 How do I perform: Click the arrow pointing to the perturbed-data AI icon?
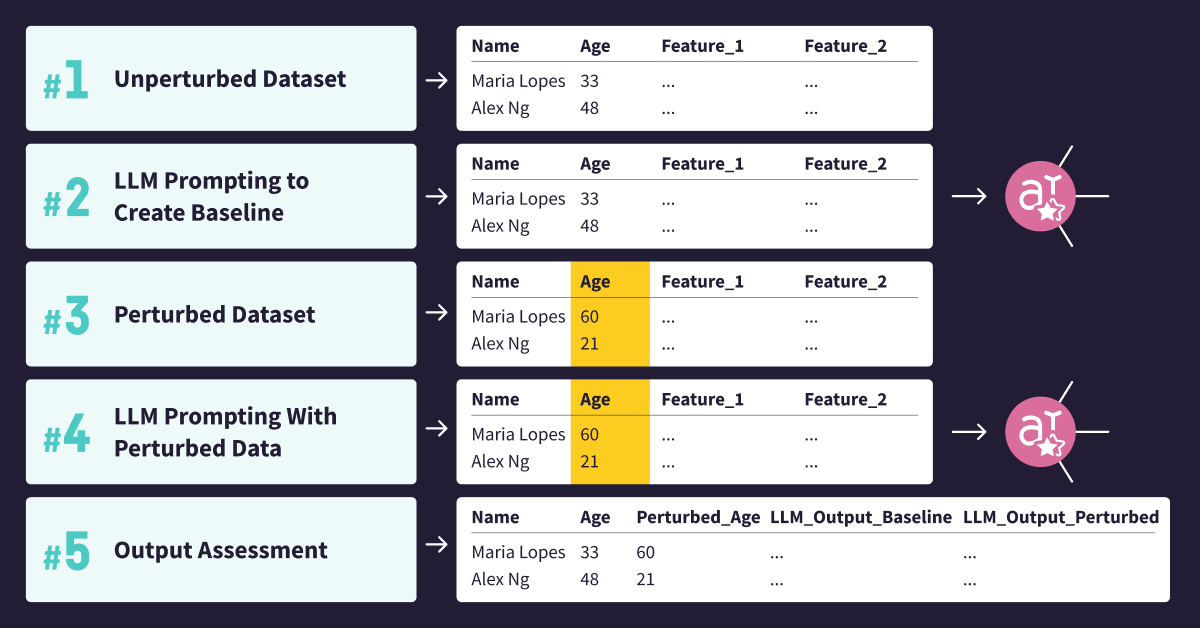(968, 432)
